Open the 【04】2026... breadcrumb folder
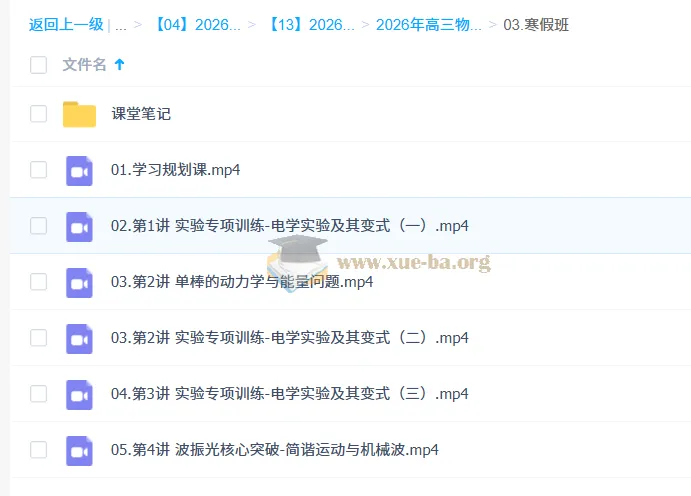Image resolution: width=691 pixels, height=496 pixels. [x=197, y=25]
